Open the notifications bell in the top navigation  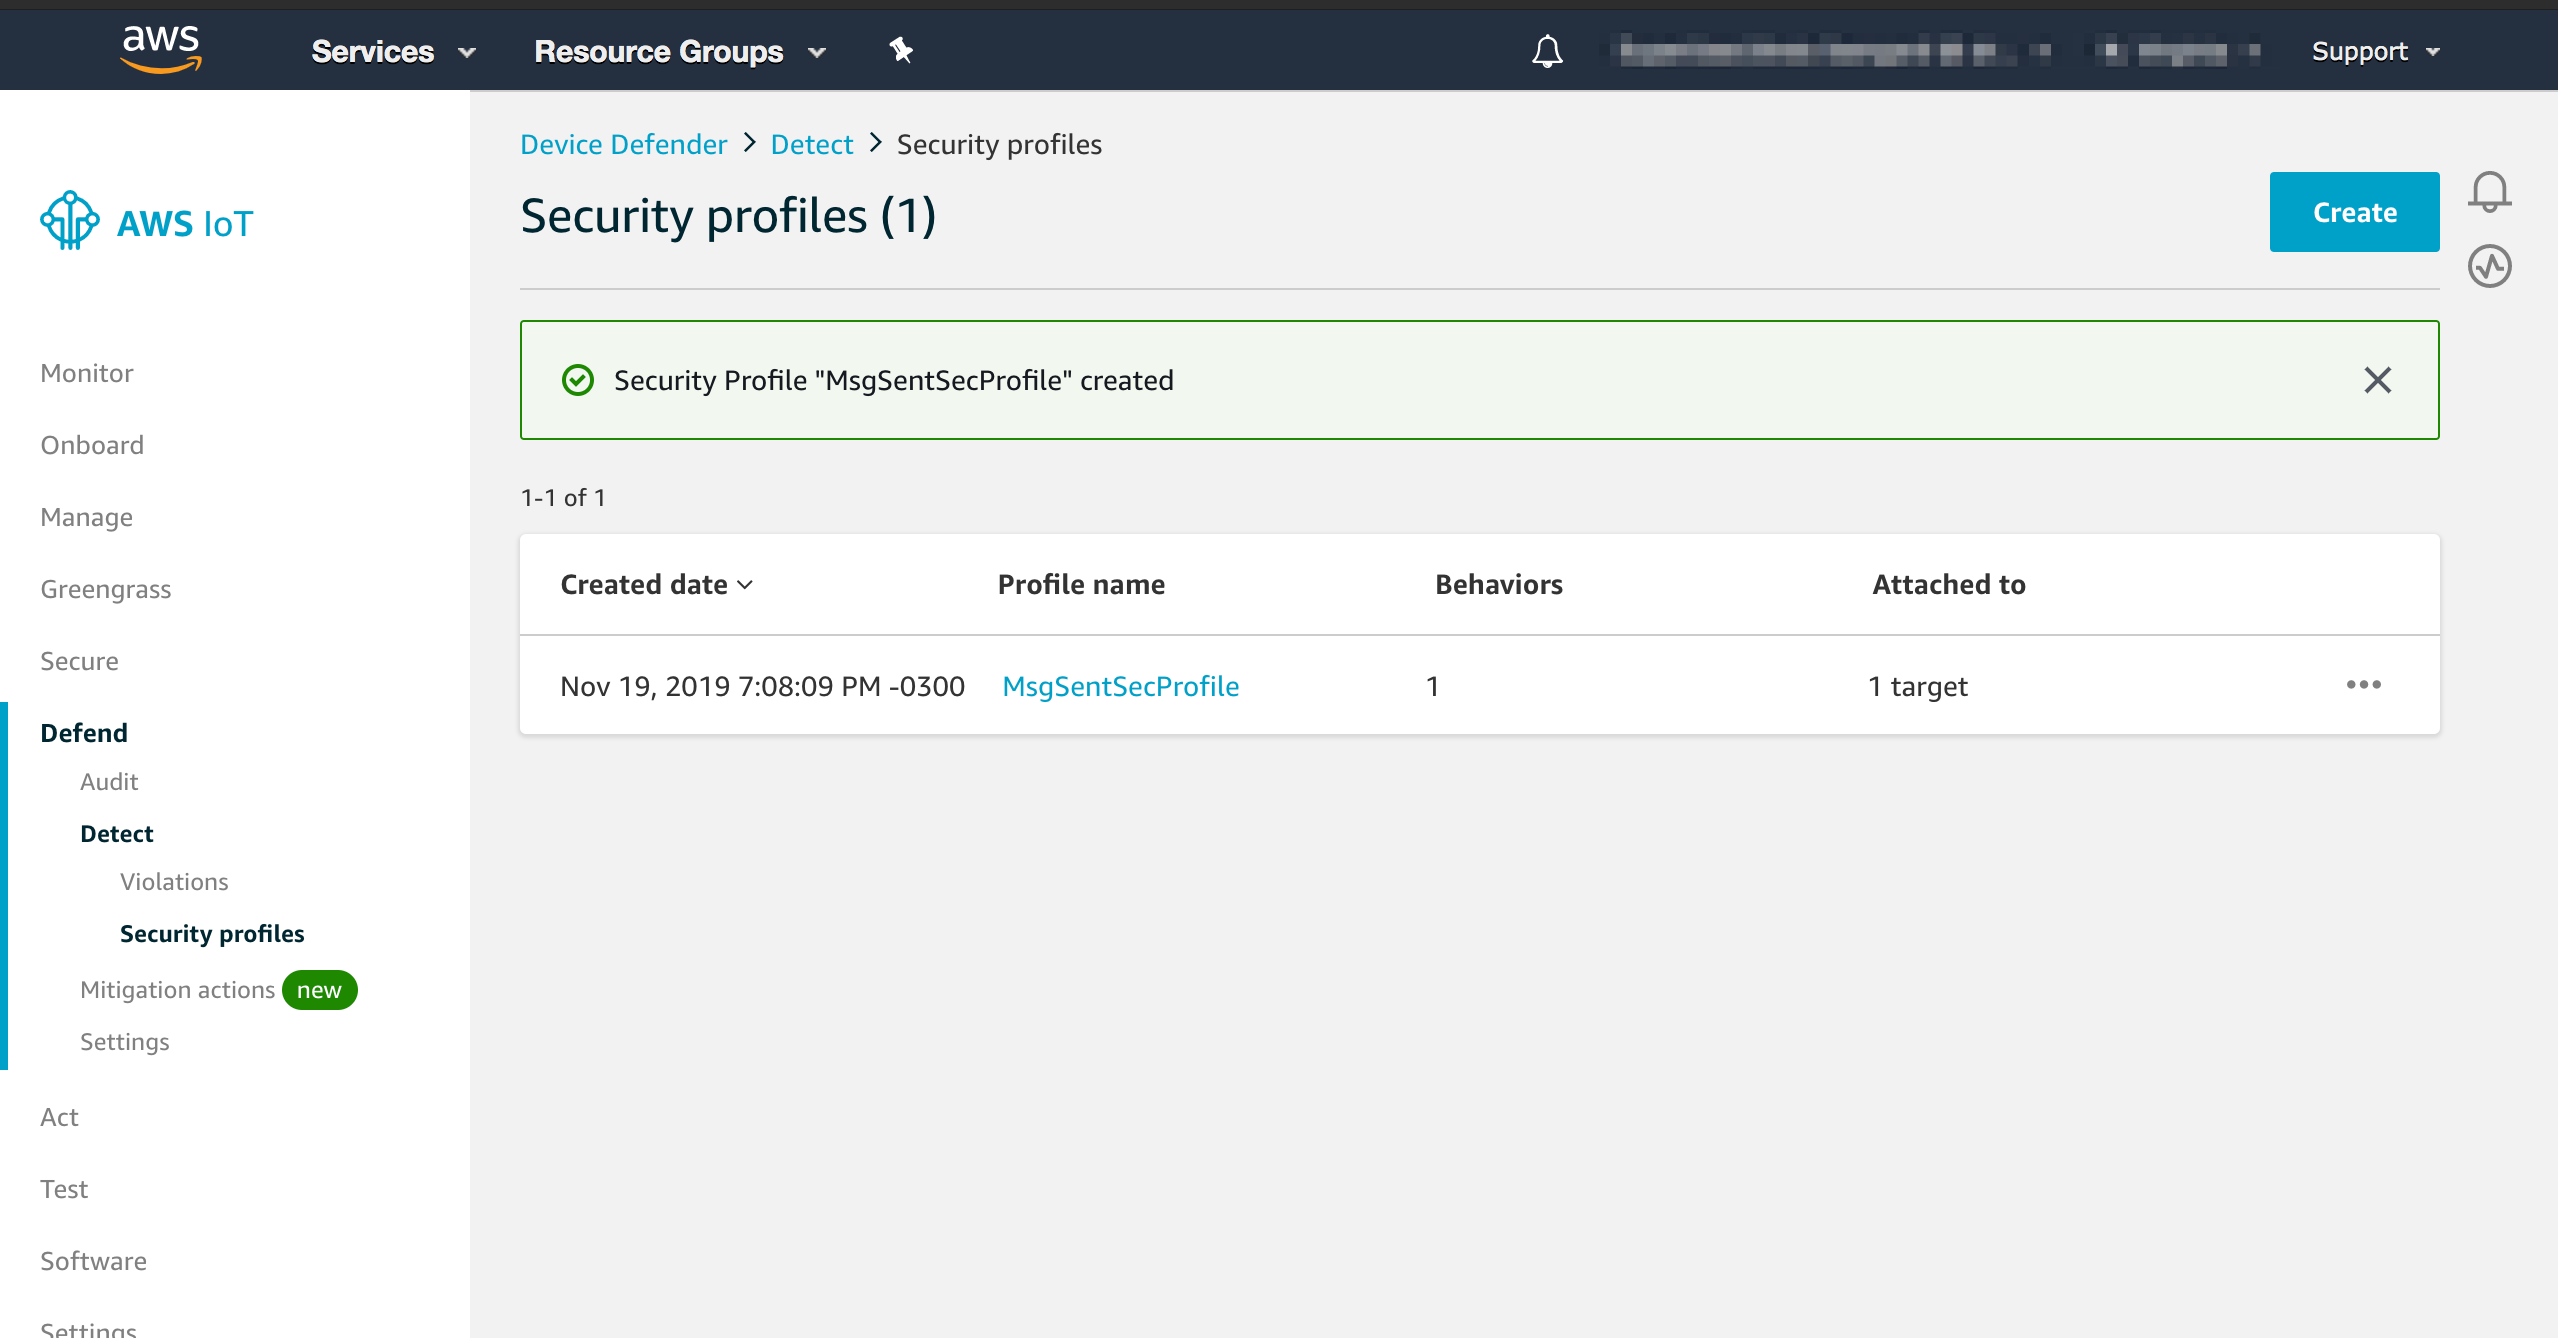pyautogui.click(x=1547, y=50)
